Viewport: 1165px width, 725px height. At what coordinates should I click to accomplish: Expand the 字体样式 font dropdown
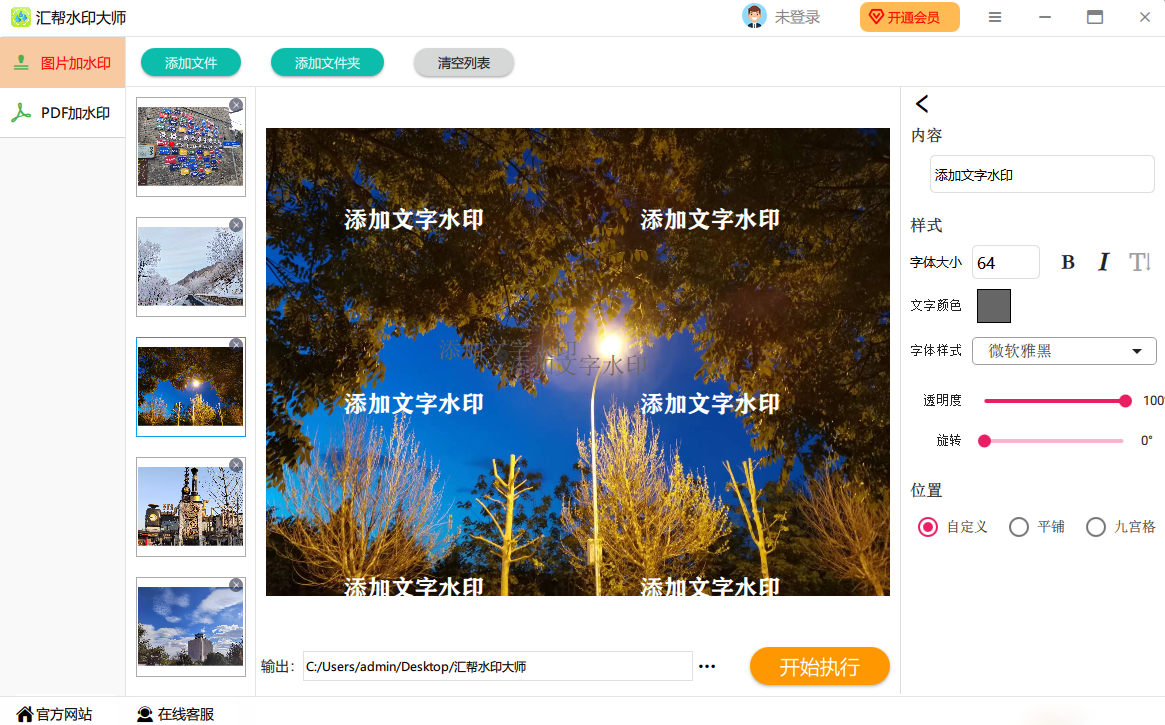coord(1064,351)
